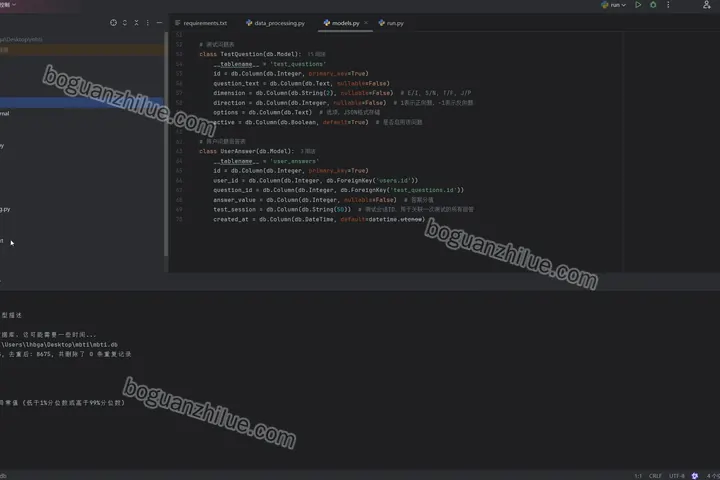Hide the project tool window with minus icon

[x=159, y=23]
